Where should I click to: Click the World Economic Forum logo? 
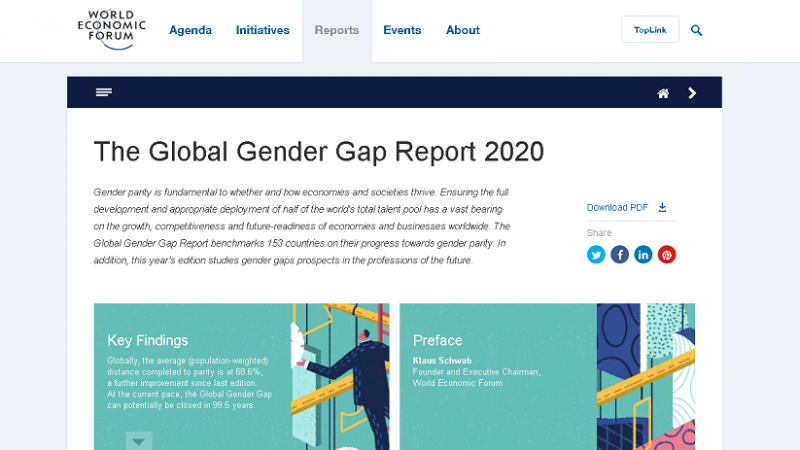111,30
